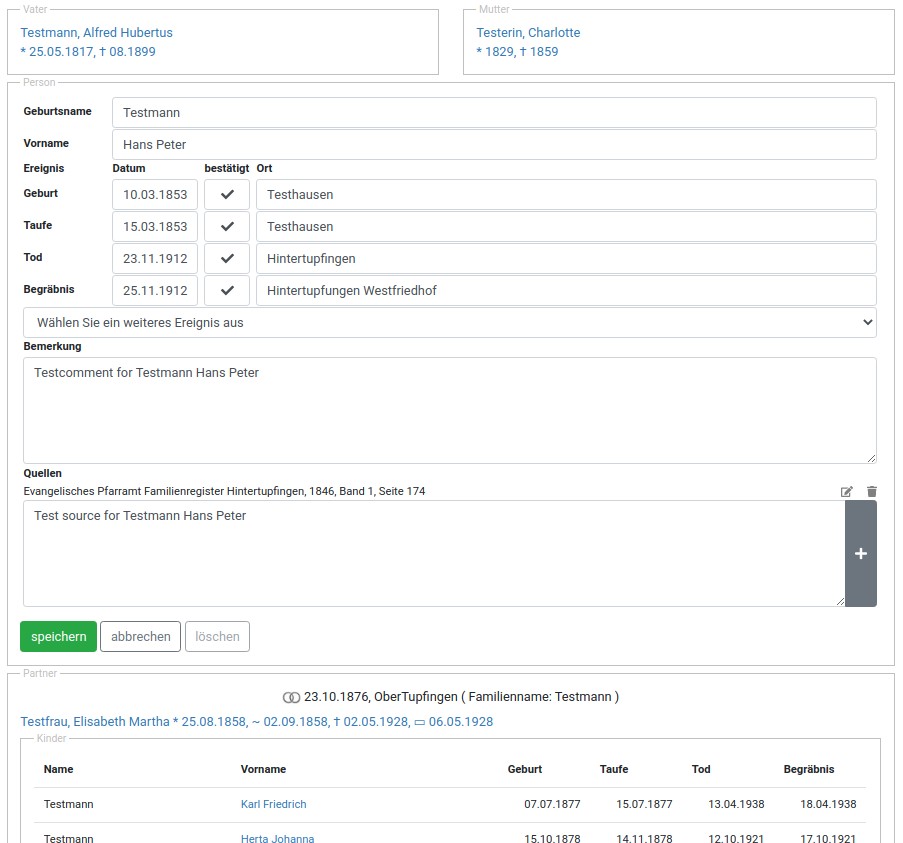Click baptism date 15.07.1877 cell

(644, 804)
